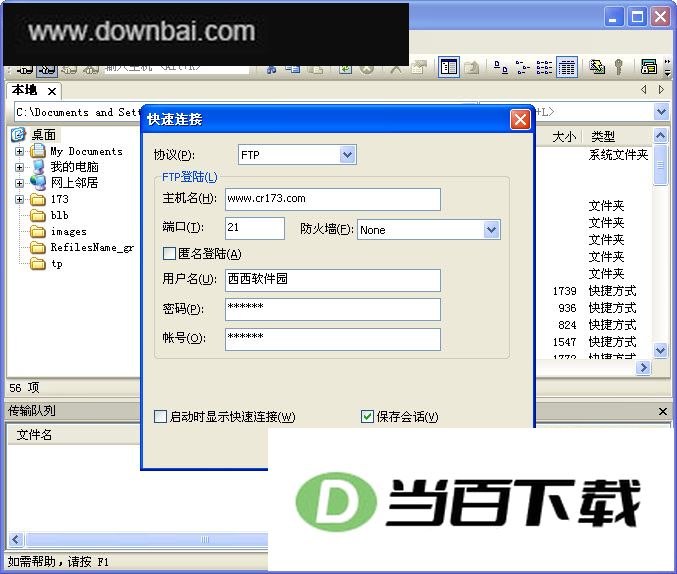Select the images folder in tree

69,232
